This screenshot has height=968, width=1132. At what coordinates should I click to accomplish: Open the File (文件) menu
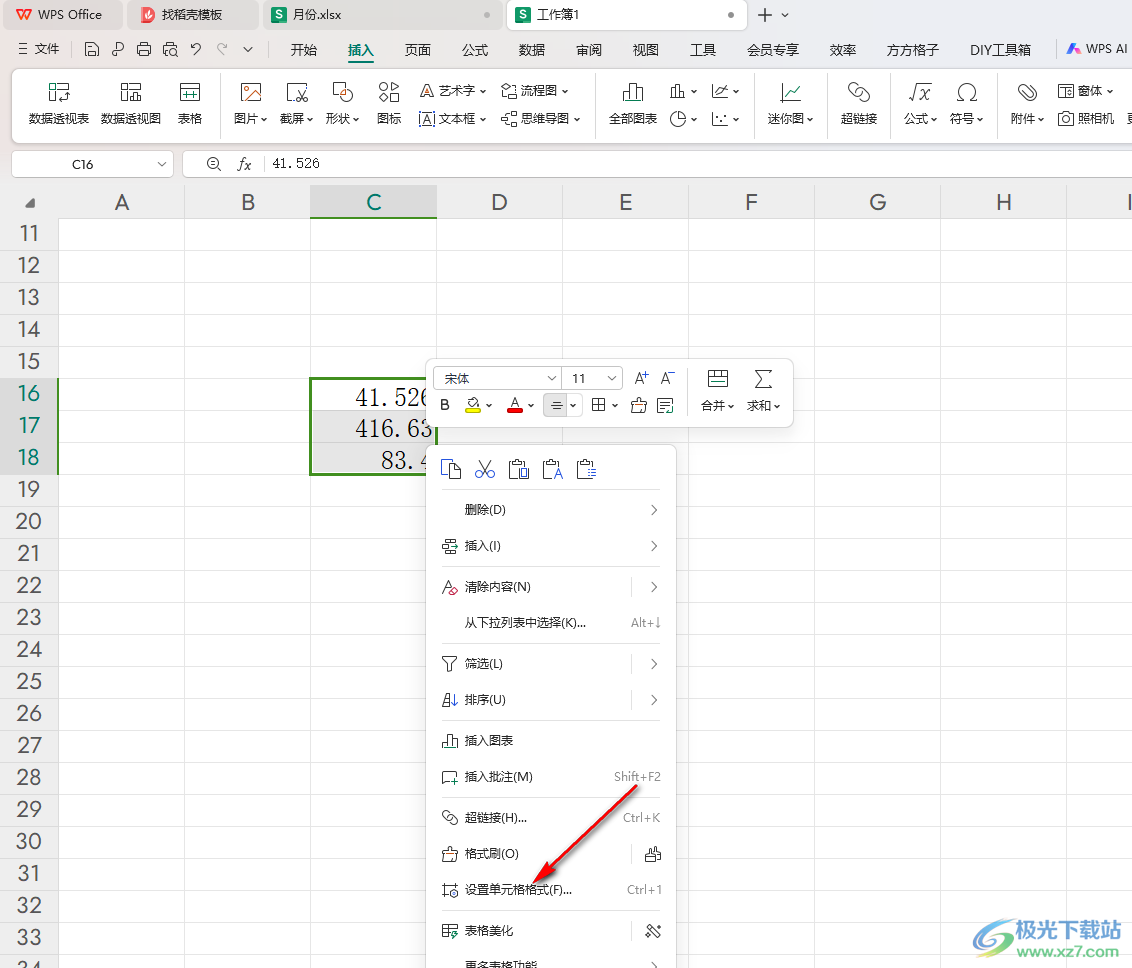click(39, 49)
